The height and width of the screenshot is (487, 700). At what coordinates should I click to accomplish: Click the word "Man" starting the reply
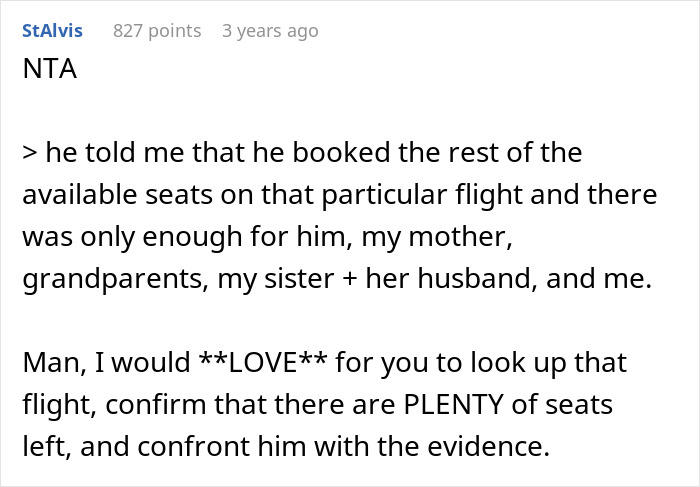click(49, 362)
